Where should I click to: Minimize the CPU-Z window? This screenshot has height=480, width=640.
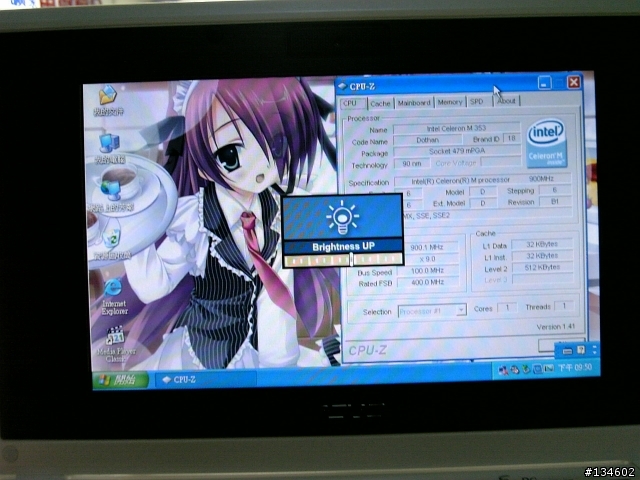pyautogui.click(x=544, y=83)
